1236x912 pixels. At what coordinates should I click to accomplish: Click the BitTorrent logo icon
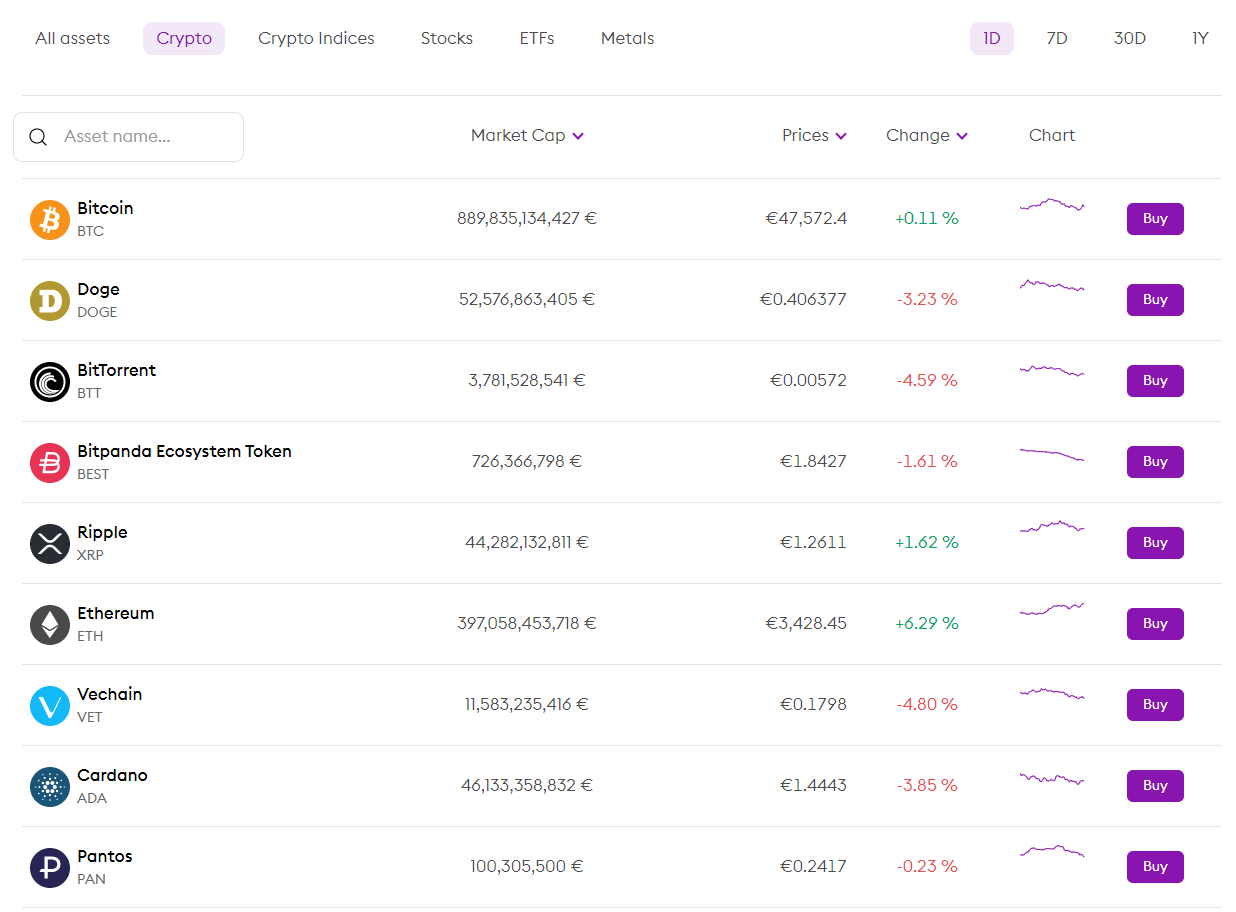(49, 381)
